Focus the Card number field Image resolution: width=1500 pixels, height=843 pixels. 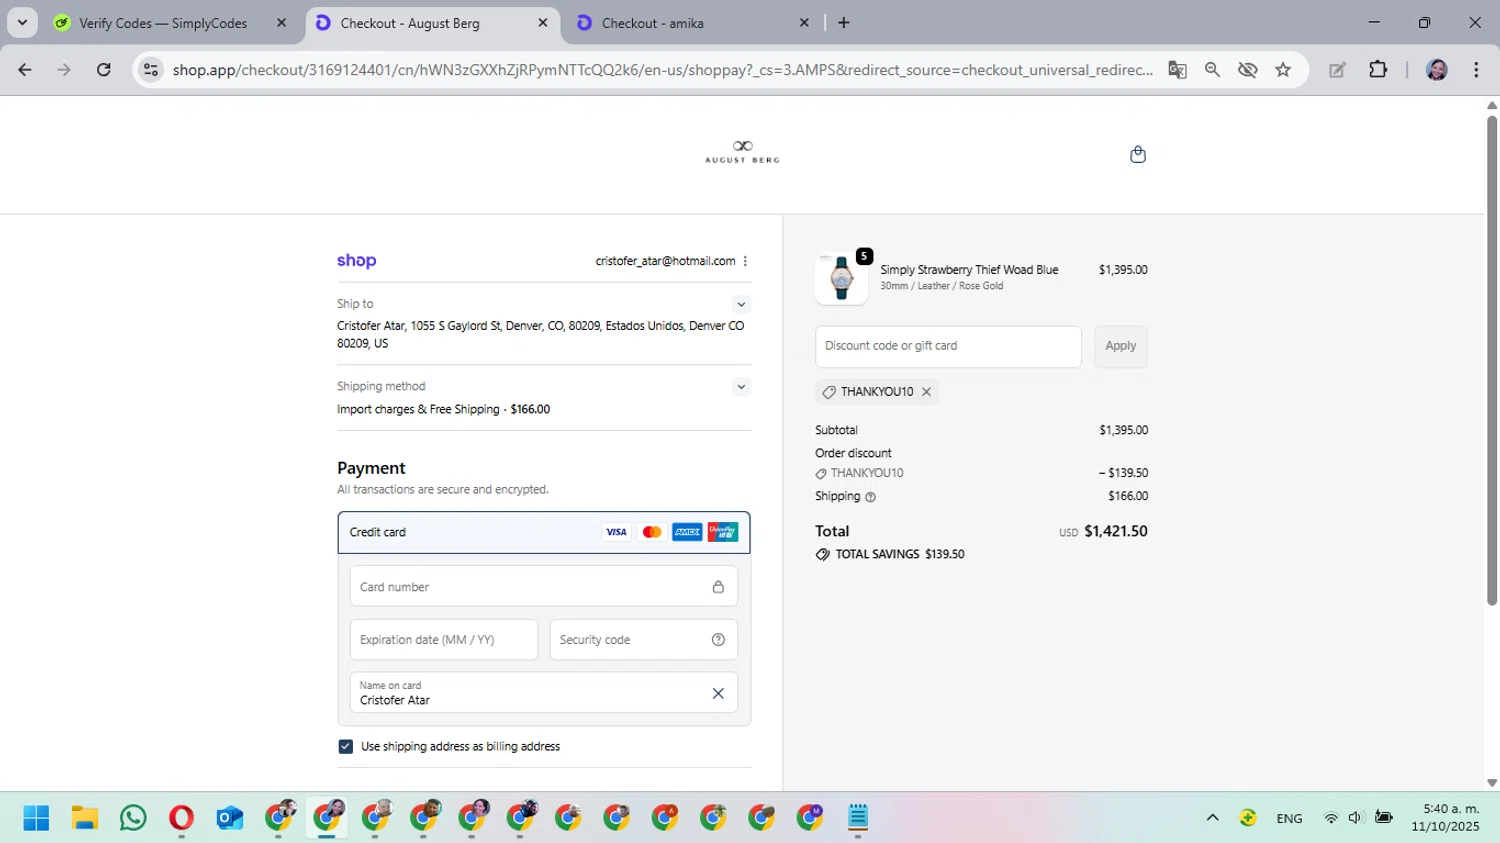click(544, 587)
